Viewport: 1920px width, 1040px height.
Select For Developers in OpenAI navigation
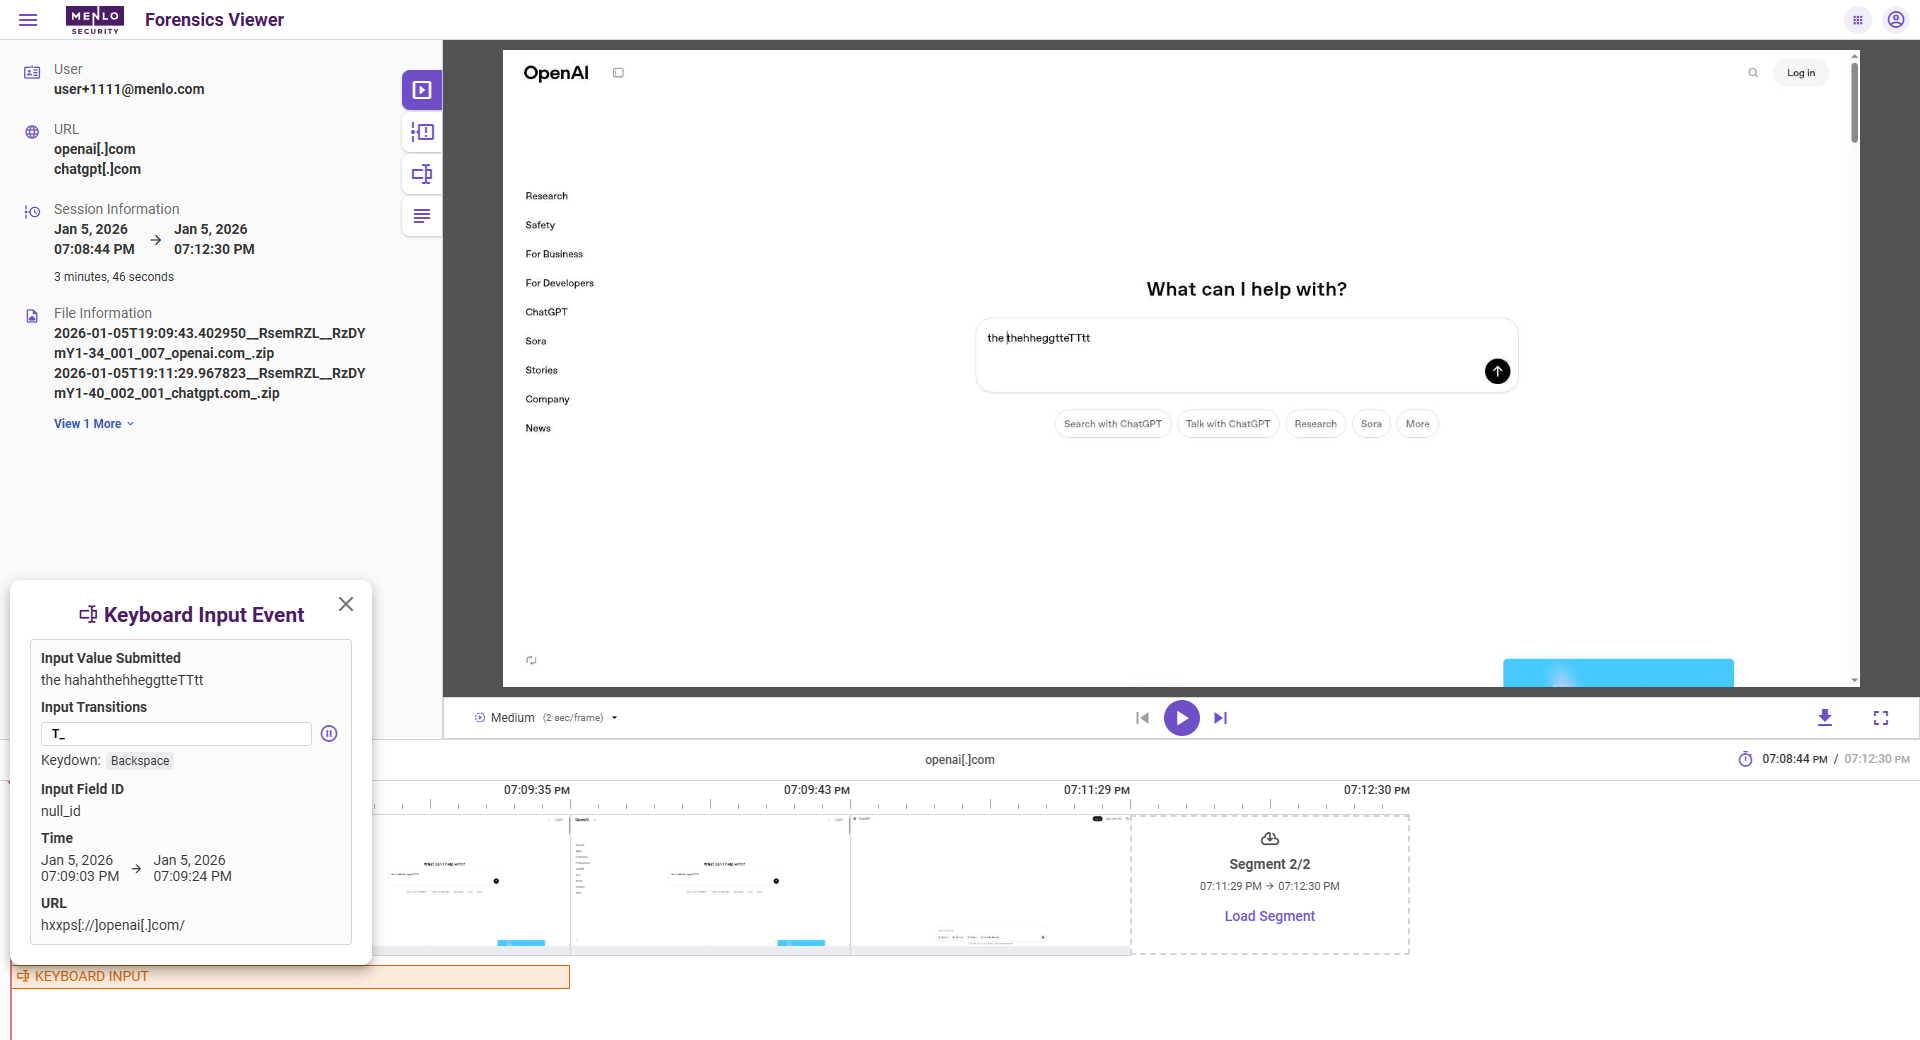point(560,283)
